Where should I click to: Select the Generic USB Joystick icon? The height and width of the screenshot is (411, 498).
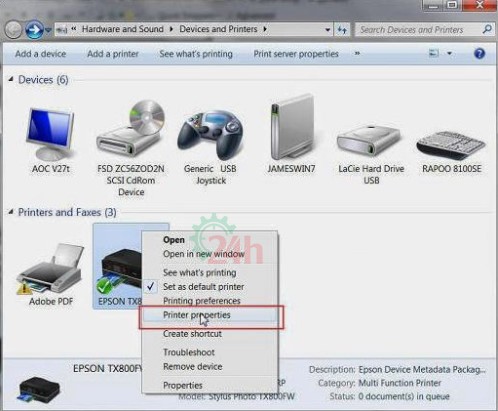pyautogui.click(x=210, y=148)
